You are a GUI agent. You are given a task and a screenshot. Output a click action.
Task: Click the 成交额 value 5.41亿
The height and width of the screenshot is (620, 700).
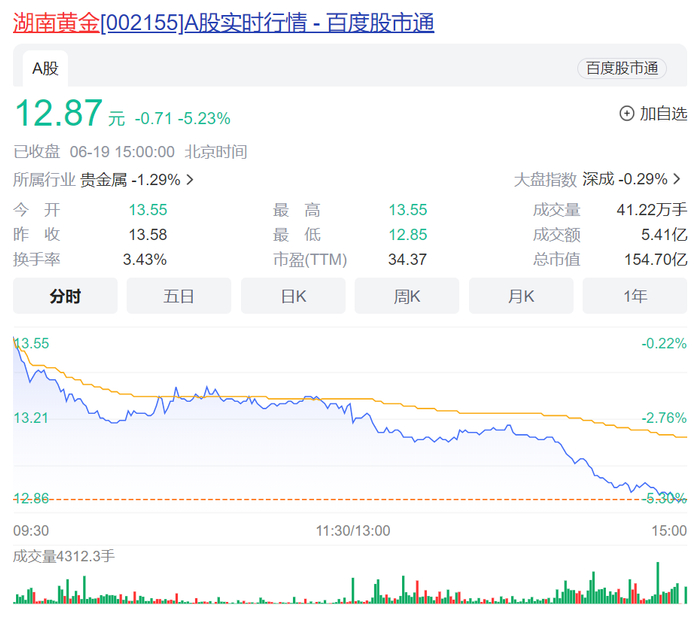(664, 235)
